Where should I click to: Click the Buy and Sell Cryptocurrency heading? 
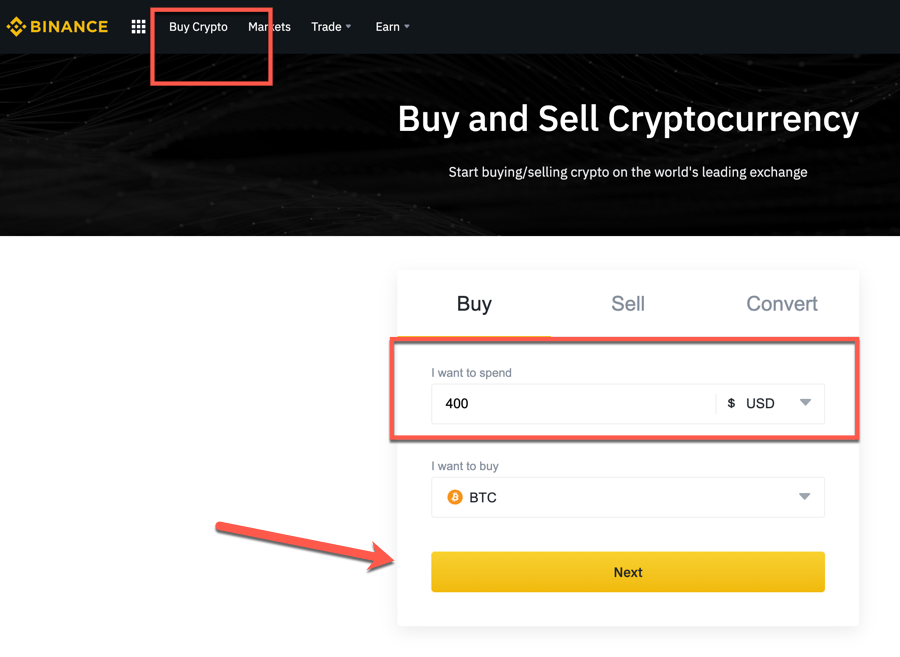click(628, 119)
